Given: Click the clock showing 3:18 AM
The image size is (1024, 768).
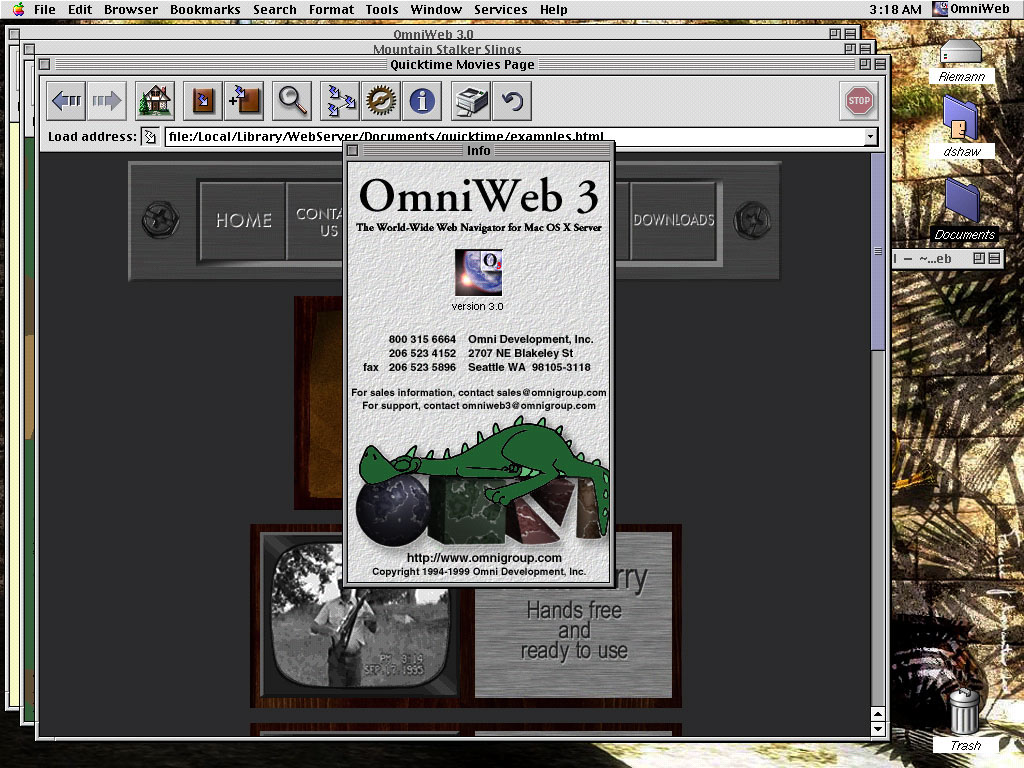Looking at the screenshot, I should [x=895, y=9].
